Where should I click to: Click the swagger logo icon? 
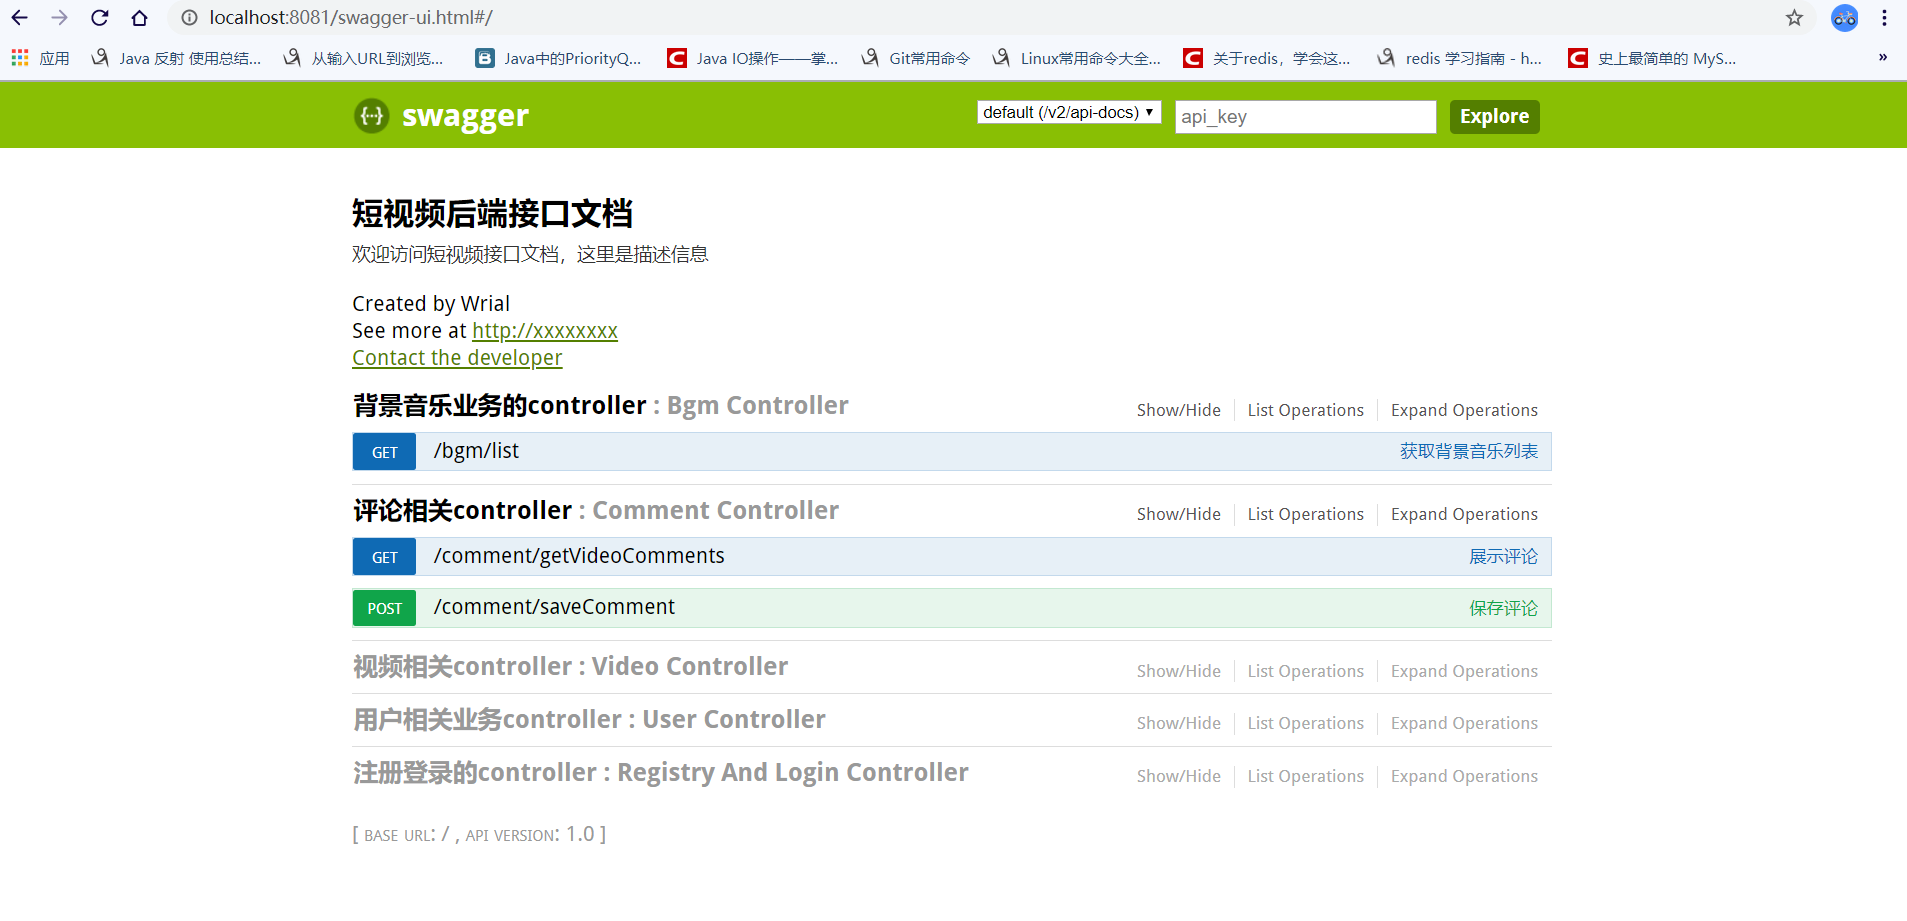tap(371, 116)
